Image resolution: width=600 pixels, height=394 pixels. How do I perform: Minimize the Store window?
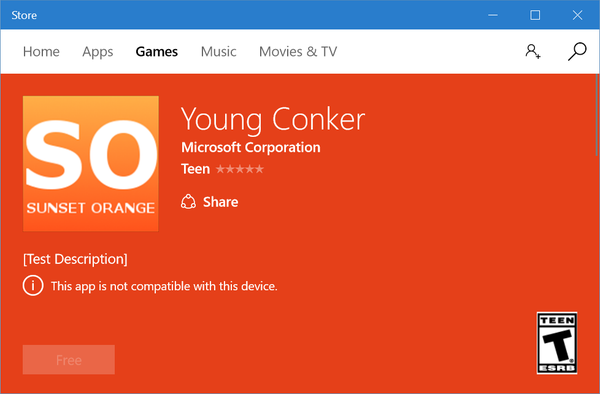493,15
